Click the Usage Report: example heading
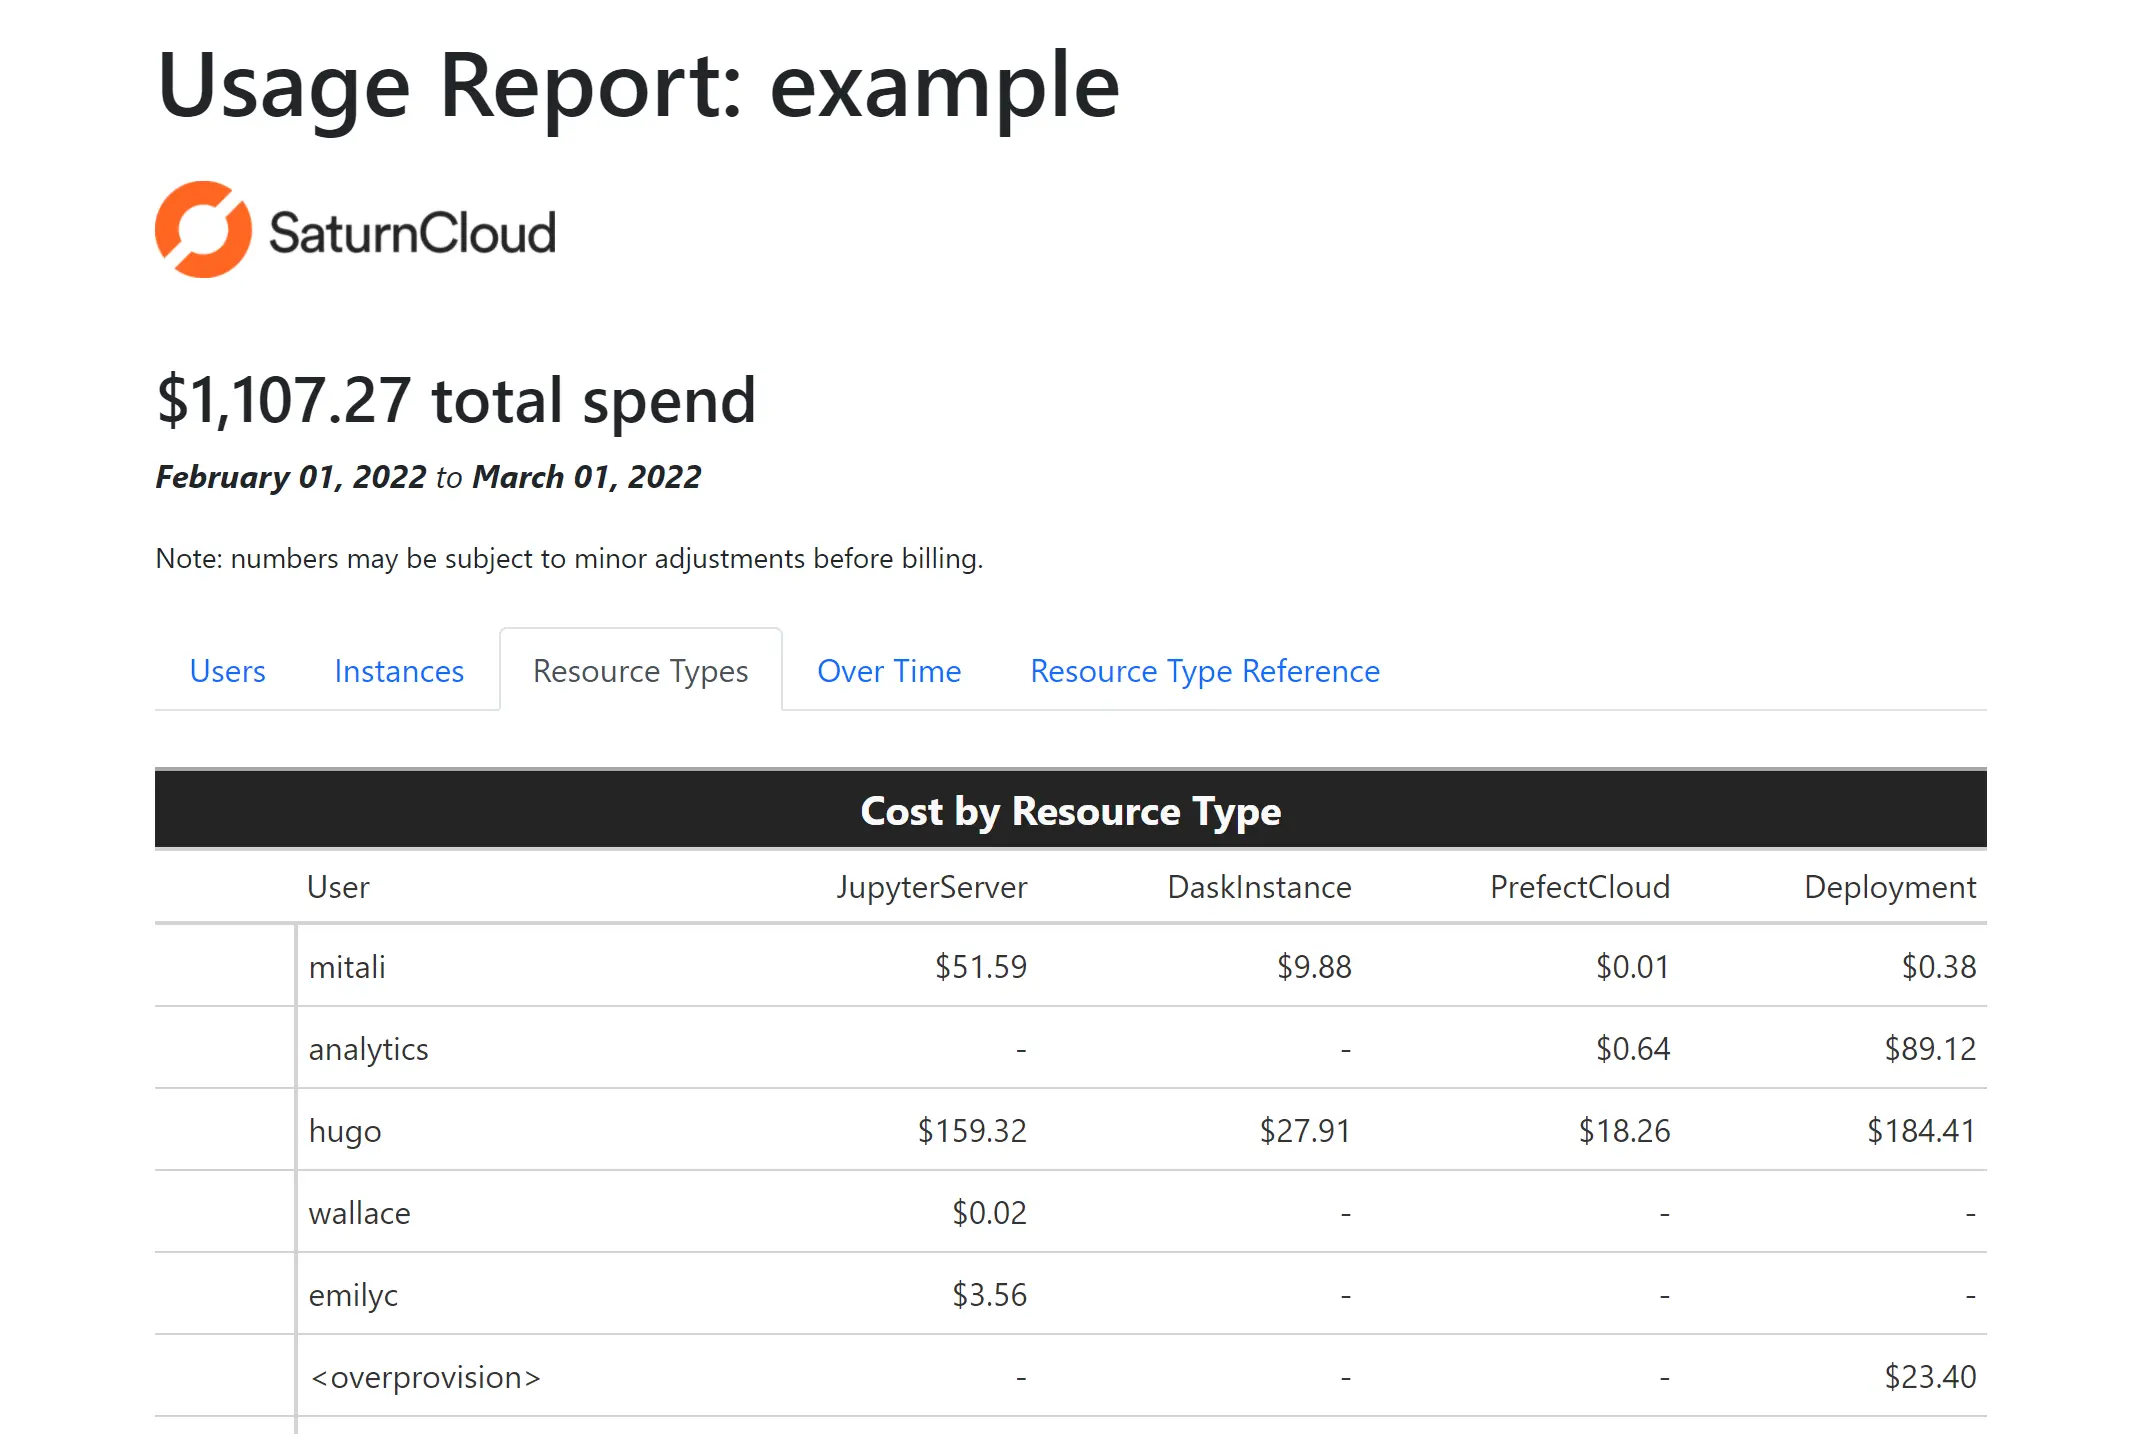The width and height of the screenshot is (2147, 1434). coord(637,85)
